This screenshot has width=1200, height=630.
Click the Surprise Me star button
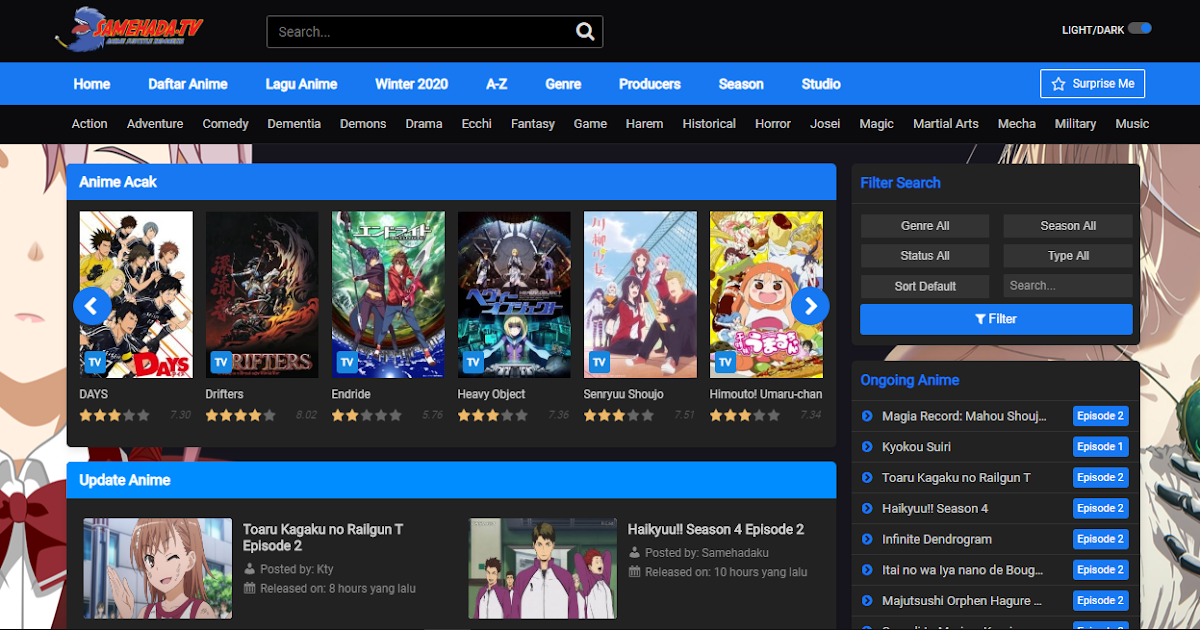click(x=1092, y=84)
